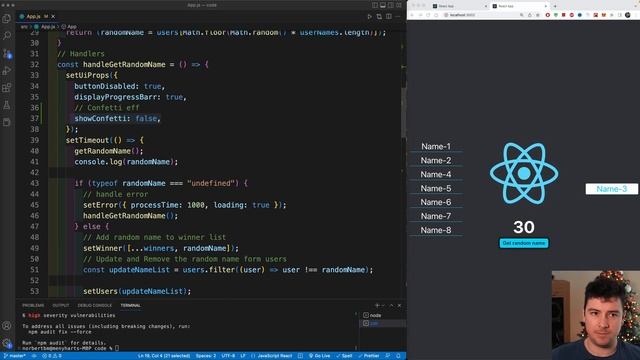Click Name-4 in the browser name list
This screenshot has height=360, width=640.
click(x=436, y=175)
